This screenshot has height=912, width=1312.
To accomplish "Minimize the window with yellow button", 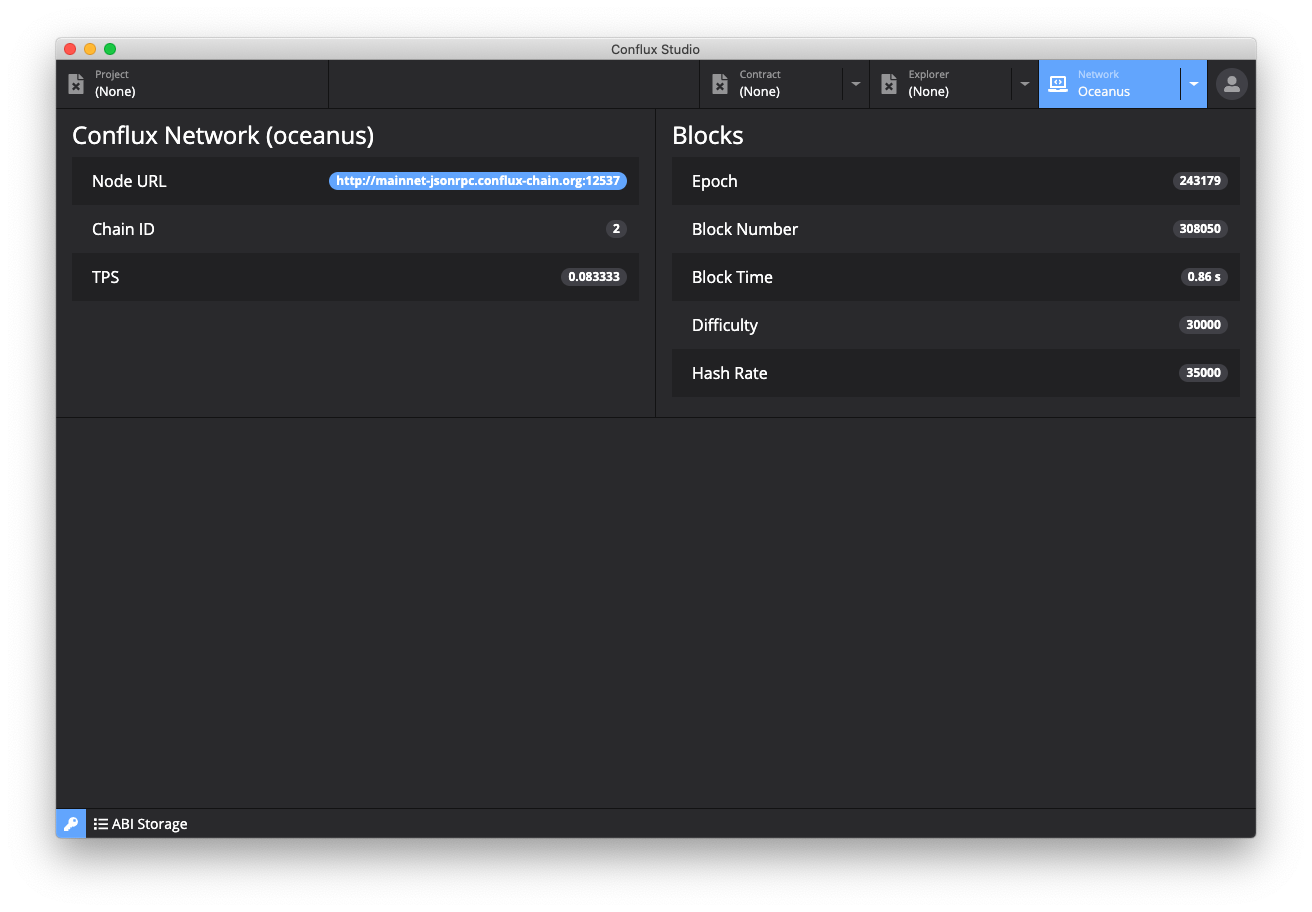I will (x=90, y=49).
